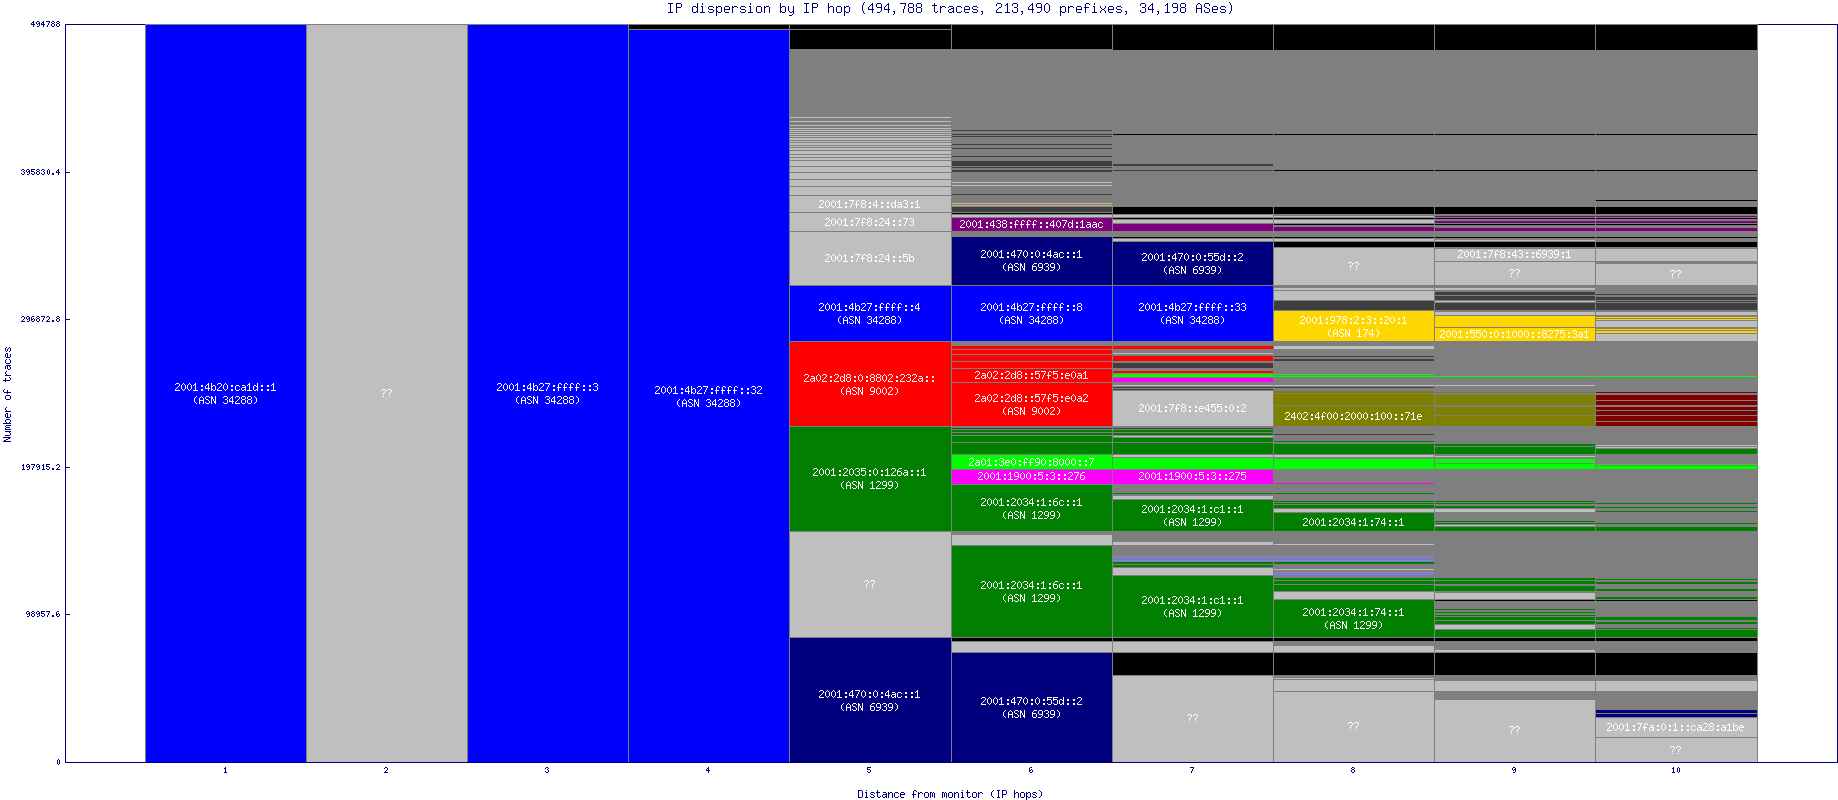Click the purple 2001:438:ffff::407d:1aac segment
Image resolution: width=1838 pixels, height=800 pixels.
pyautogui.click(x=1031, y=224)
